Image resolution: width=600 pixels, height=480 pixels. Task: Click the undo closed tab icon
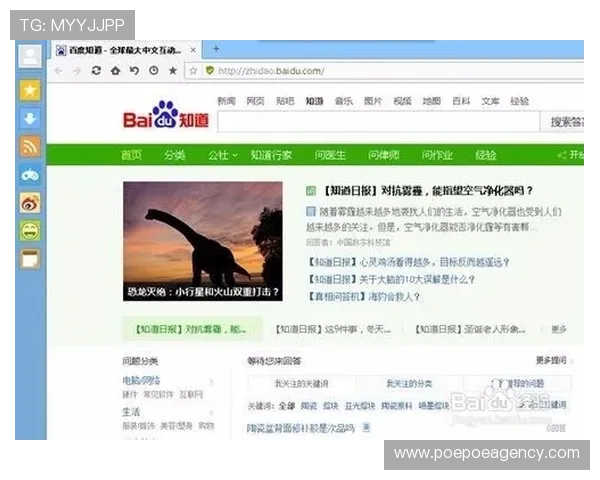tap(134, 70)
